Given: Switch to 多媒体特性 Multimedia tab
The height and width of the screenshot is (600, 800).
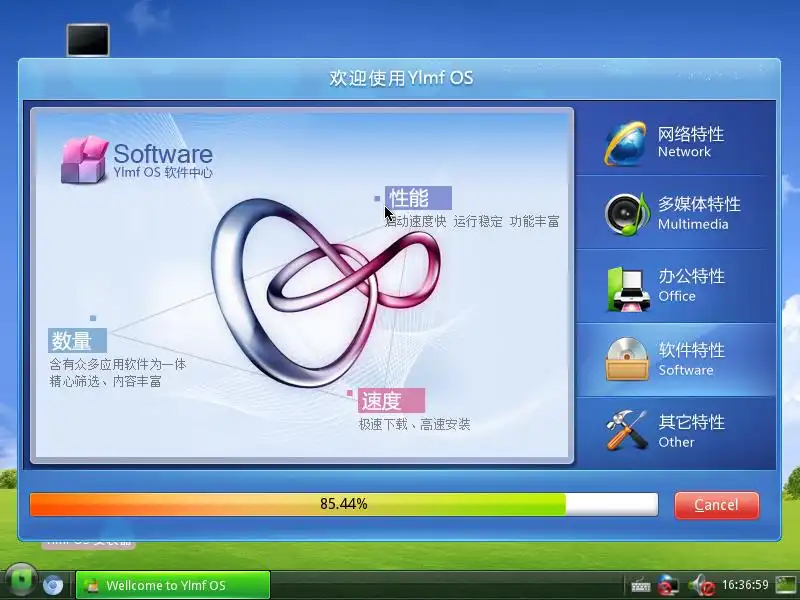Looking at the screenshot, I should pos(676,212).
